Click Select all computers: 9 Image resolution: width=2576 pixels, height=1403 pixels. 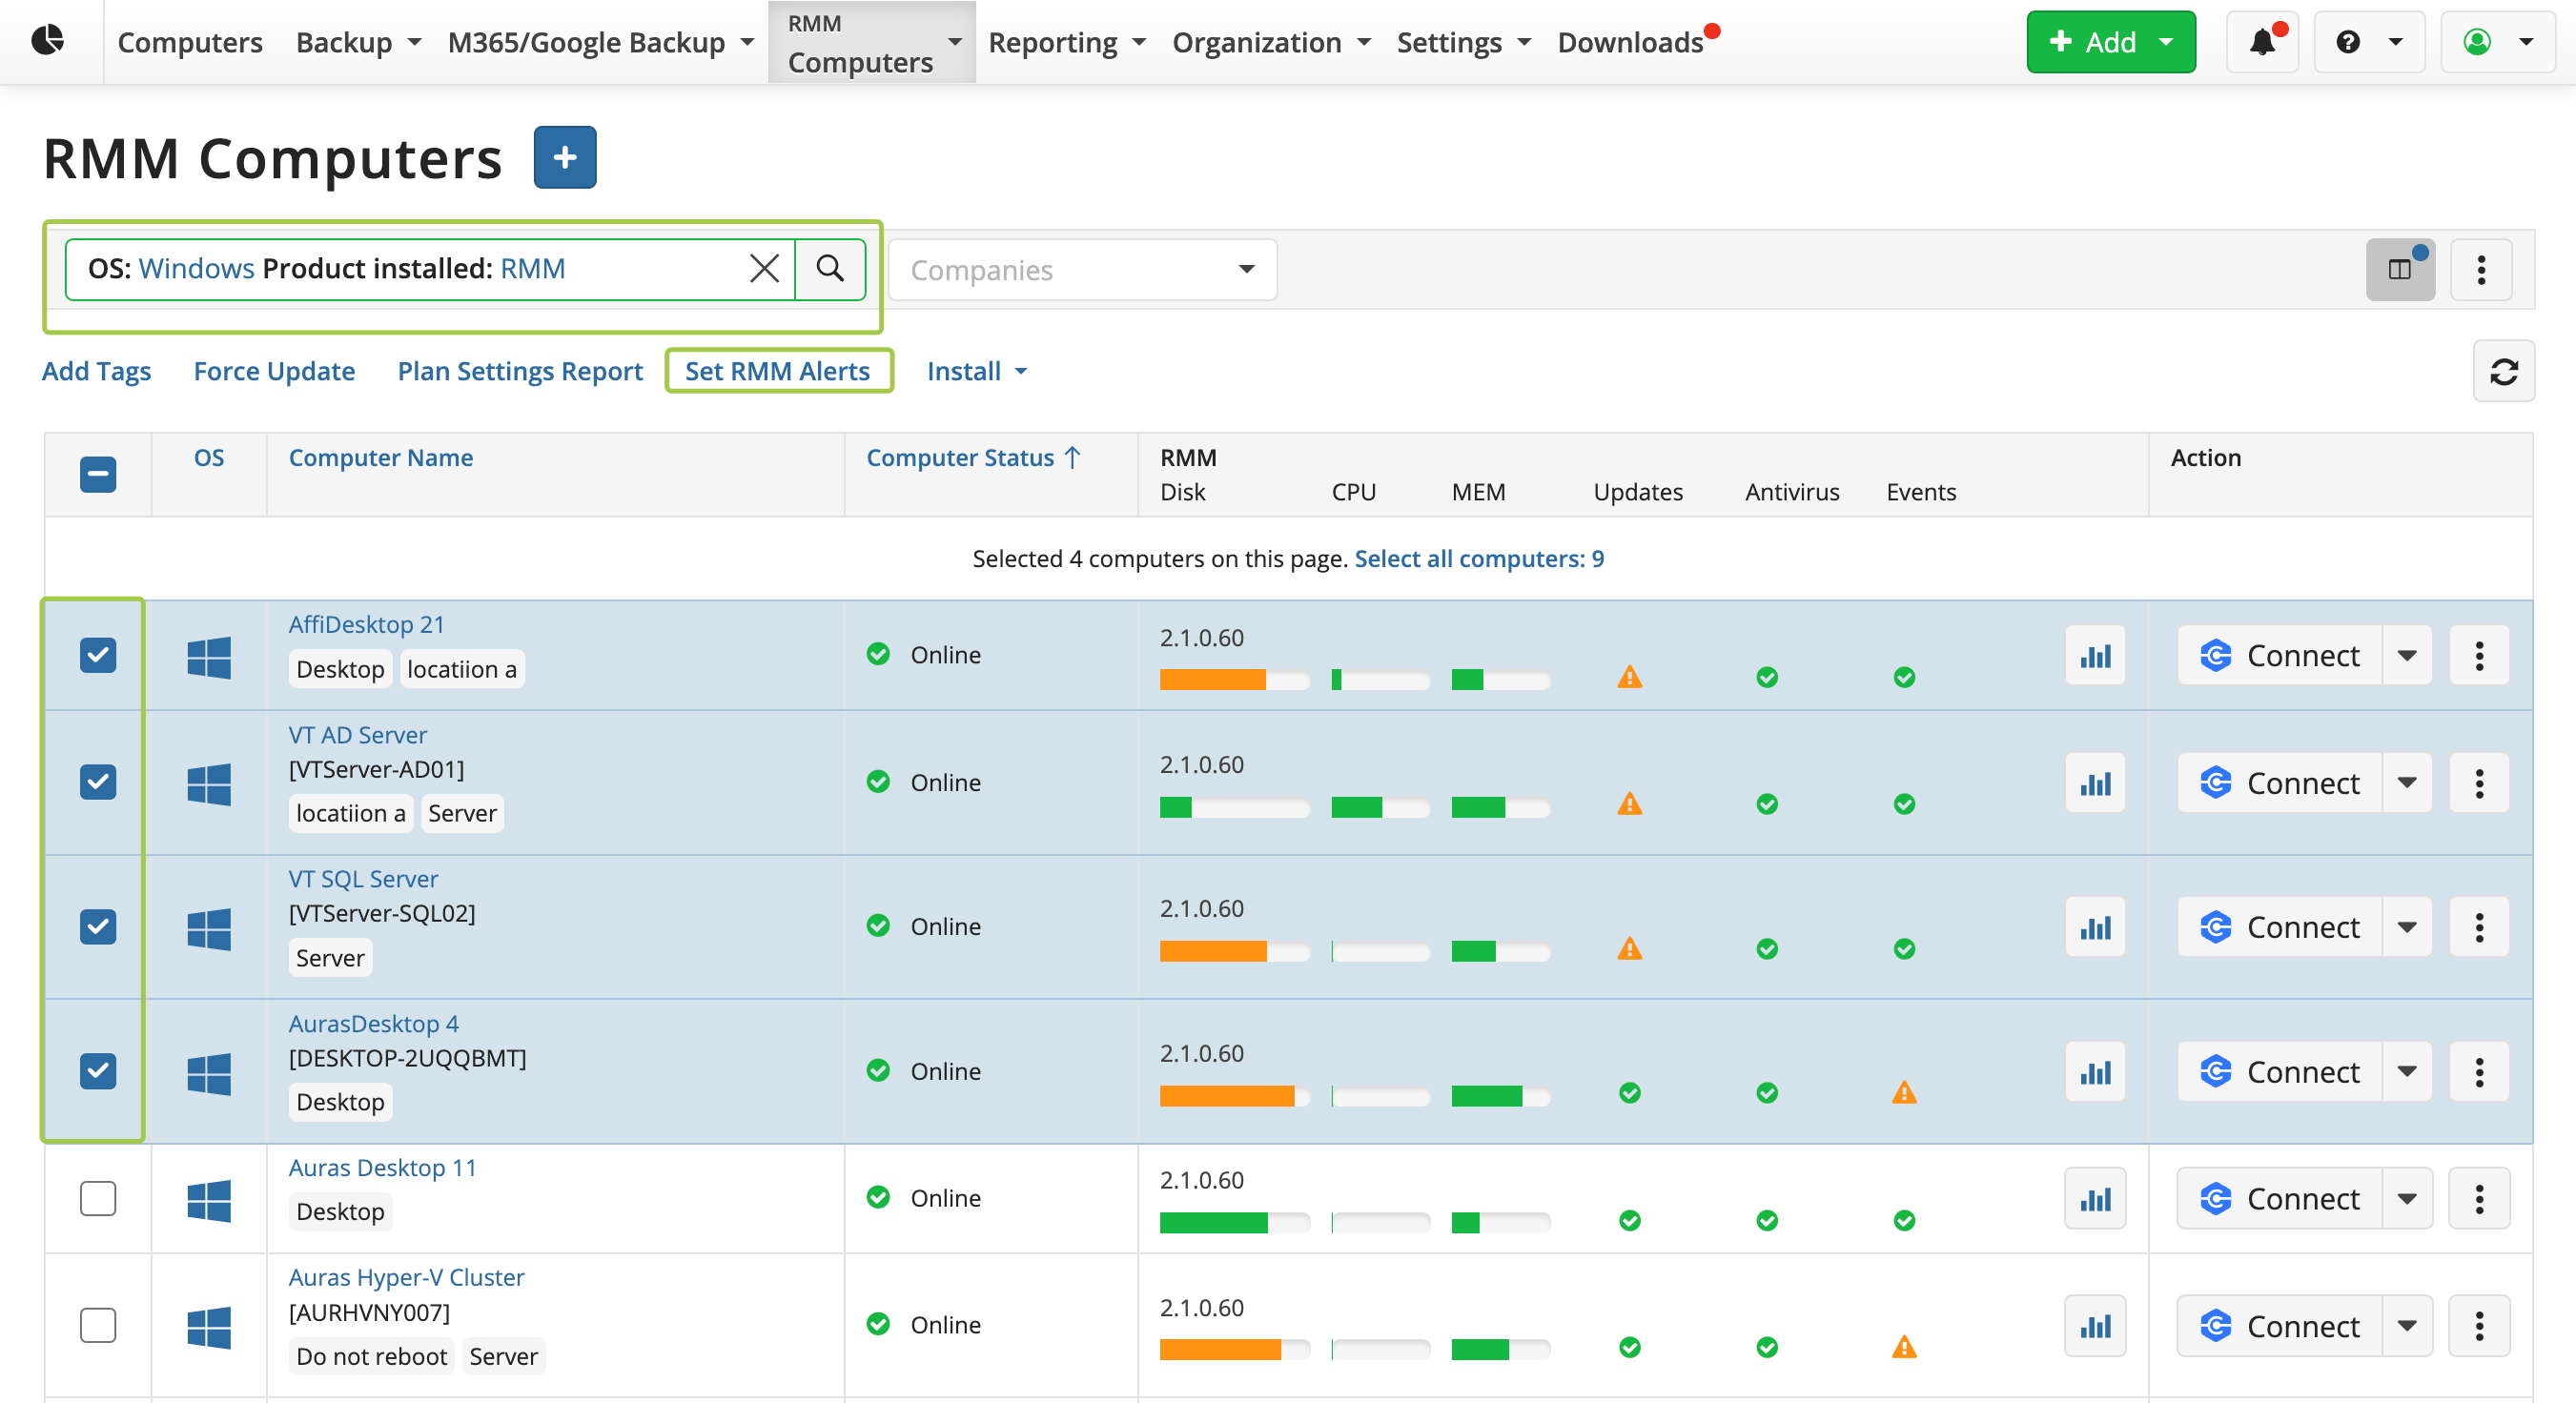pyautogui.click(x=1479, y=558)
